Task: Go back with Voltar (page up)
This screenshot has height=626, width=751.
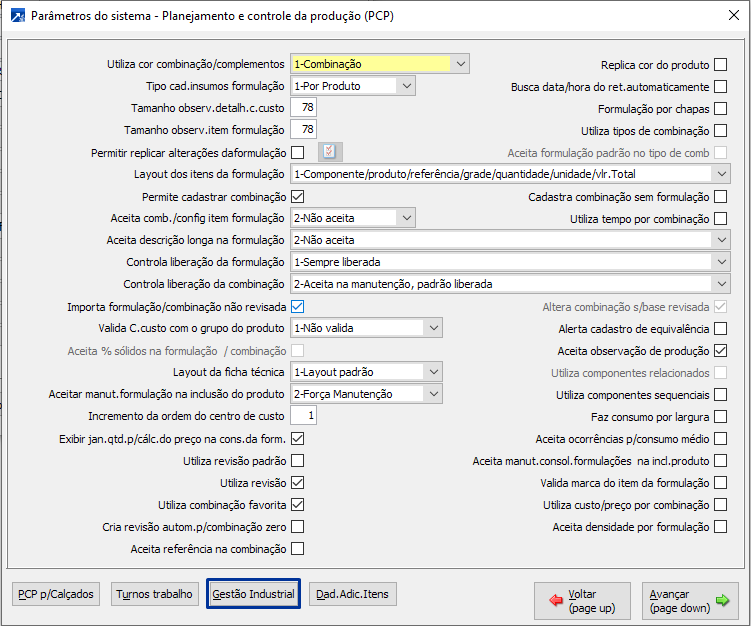Action: pos(582,601)
